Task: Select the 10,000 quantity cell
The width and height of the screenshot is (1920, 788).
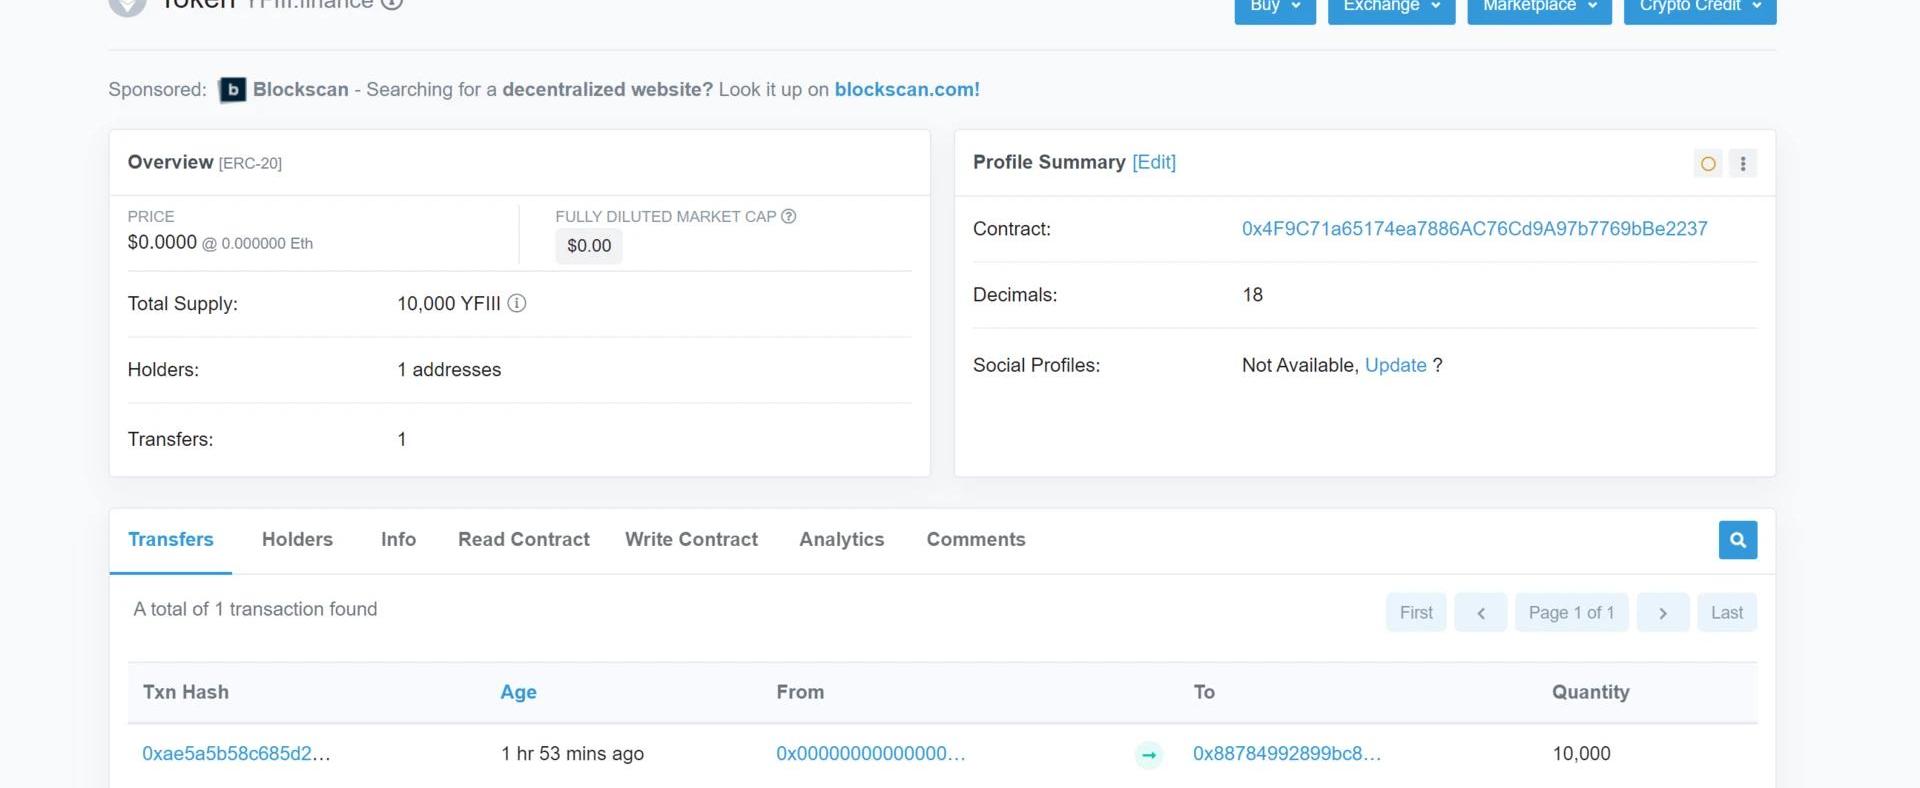Action: 1581,754
